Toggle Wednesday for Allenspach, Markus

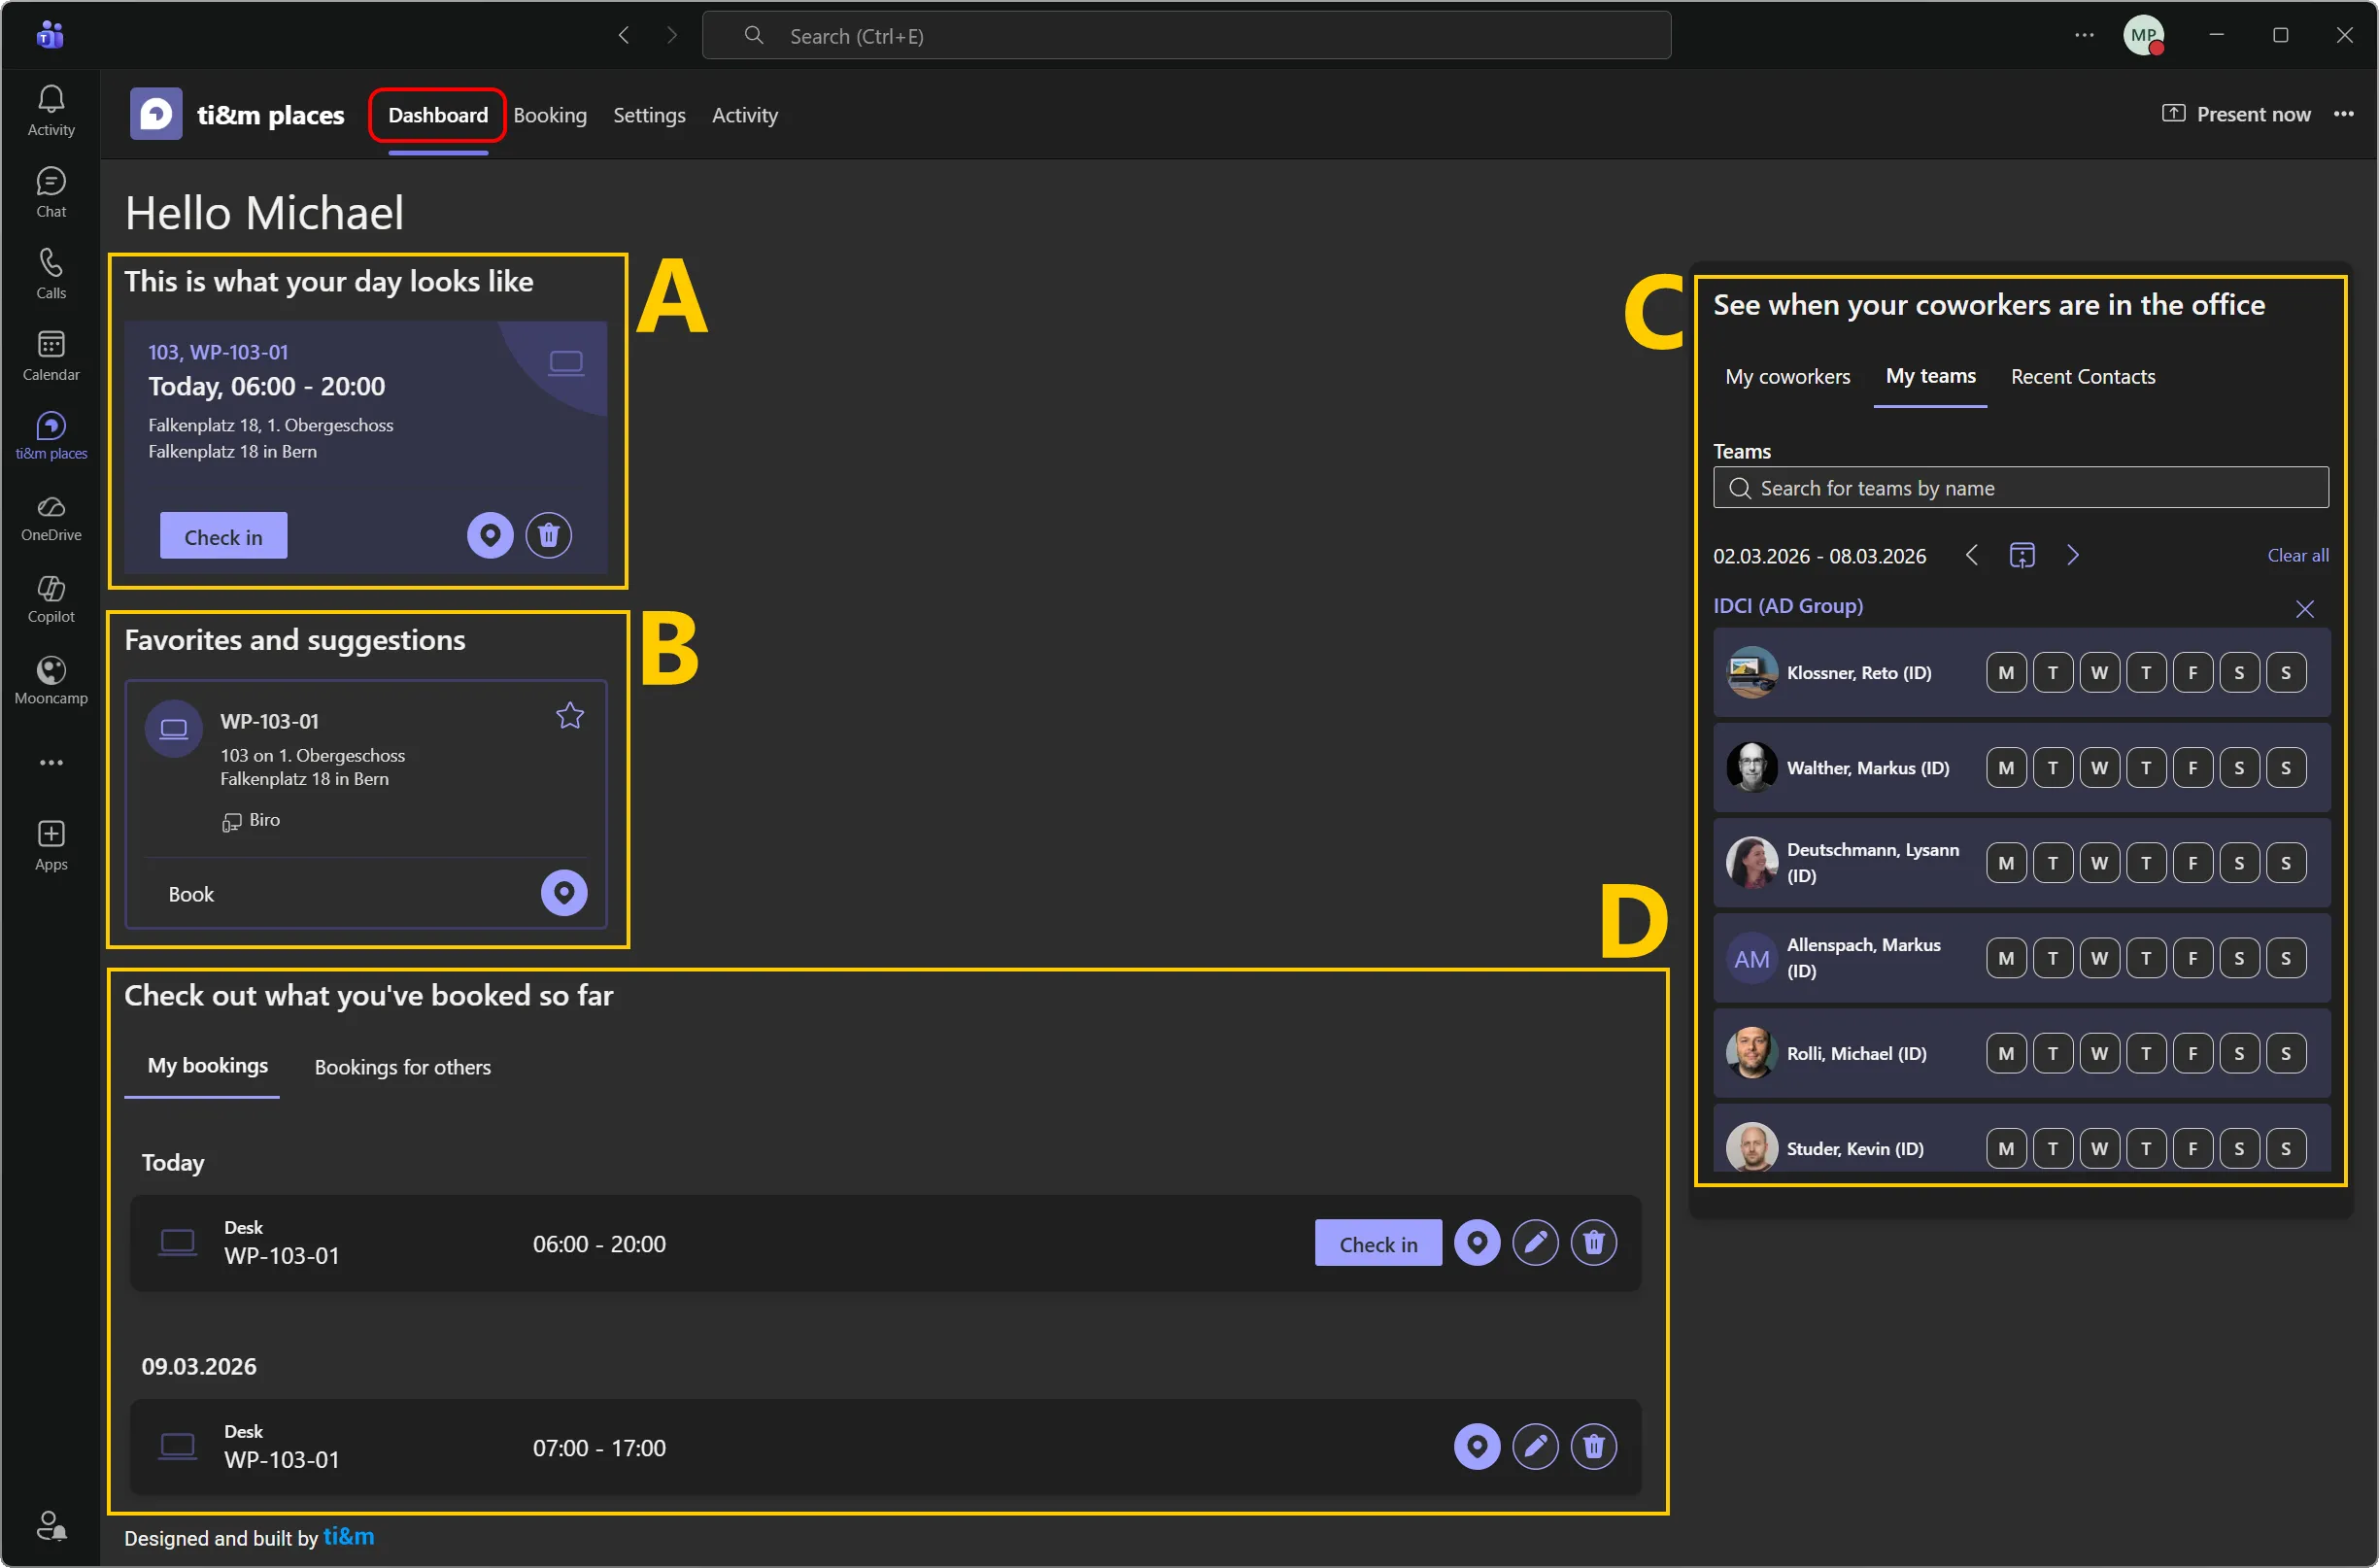2099,958
